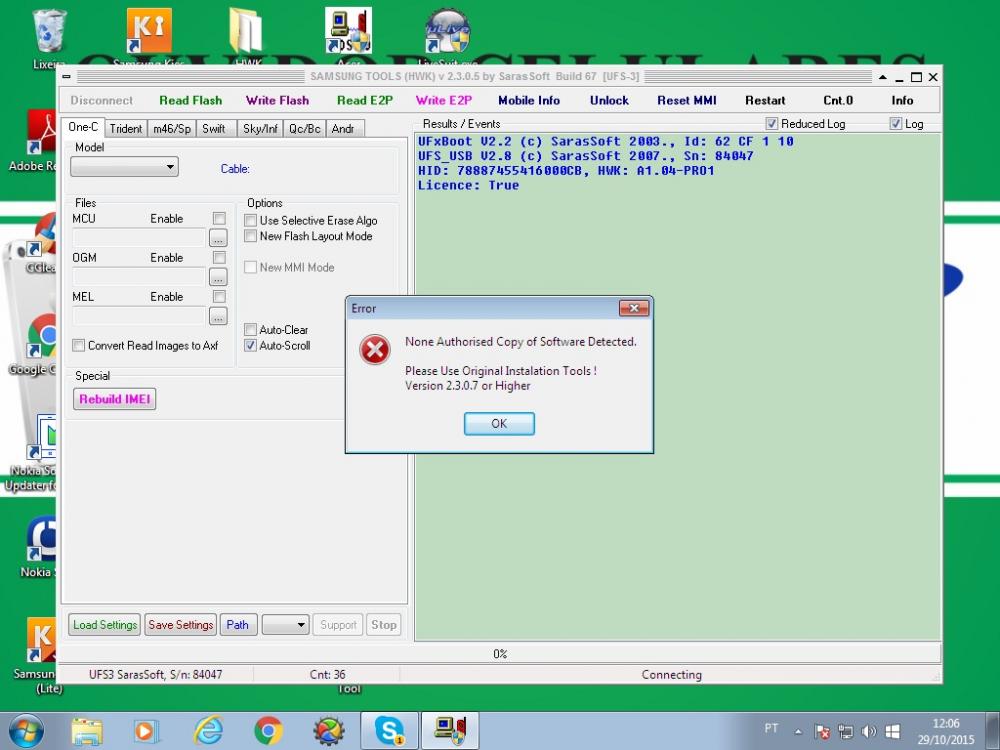Switch to the One-C tab
1000x750 pixels.
coord(83,127)
